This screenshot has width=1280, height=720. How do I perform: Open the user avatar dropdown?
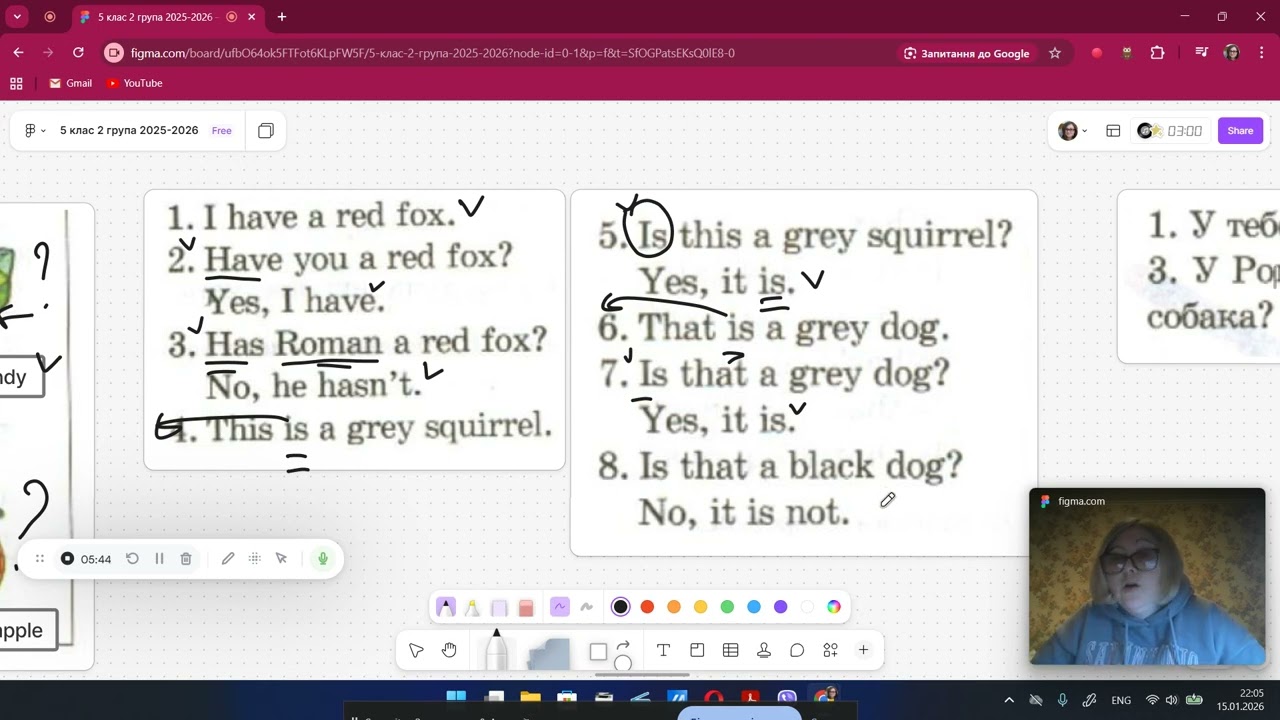tap(1073, 131)
